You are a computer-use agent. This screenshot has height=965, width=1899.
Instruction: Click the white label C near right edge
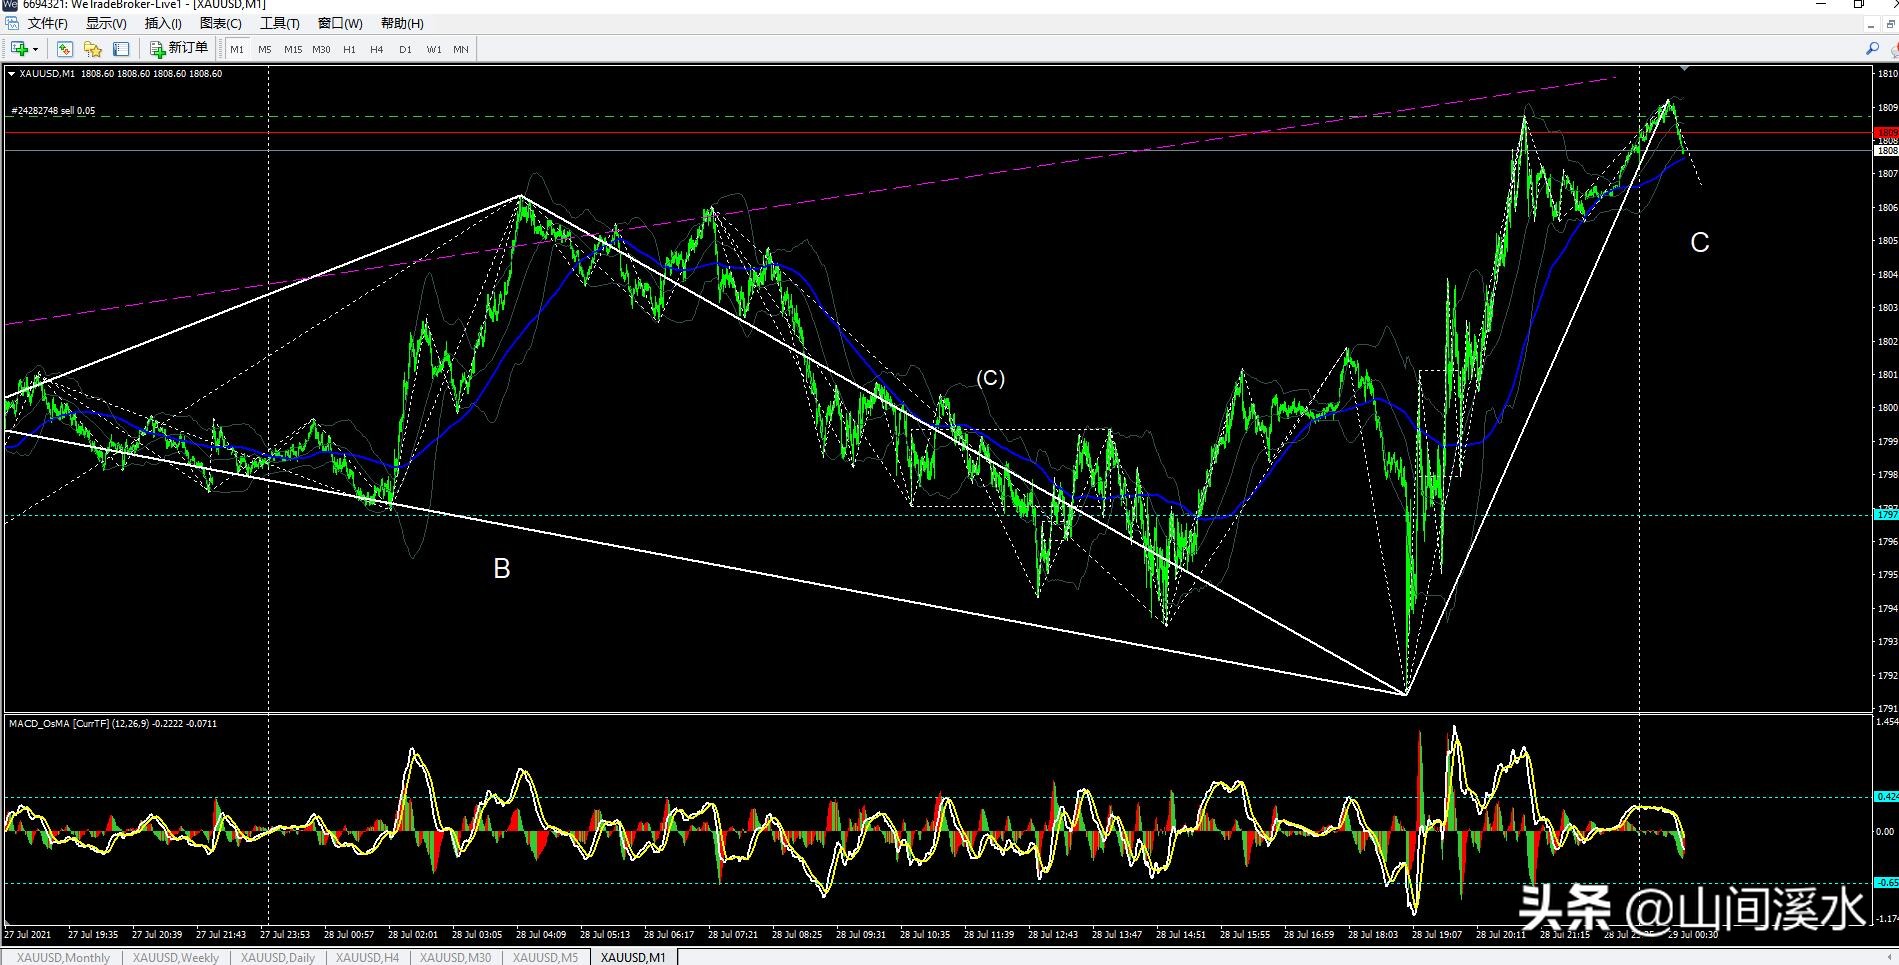1699,242
